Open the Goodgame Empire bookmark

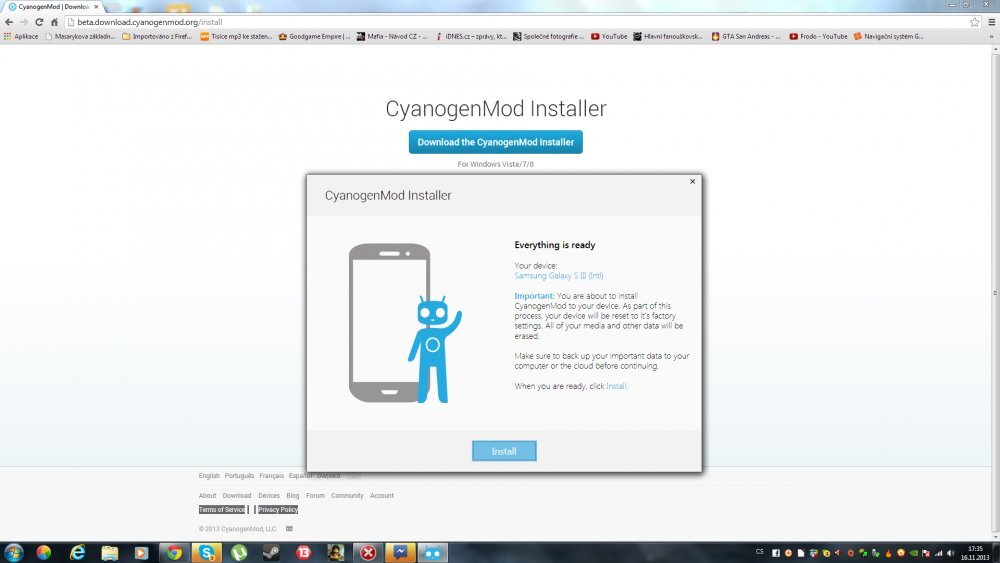coord(314,36)
